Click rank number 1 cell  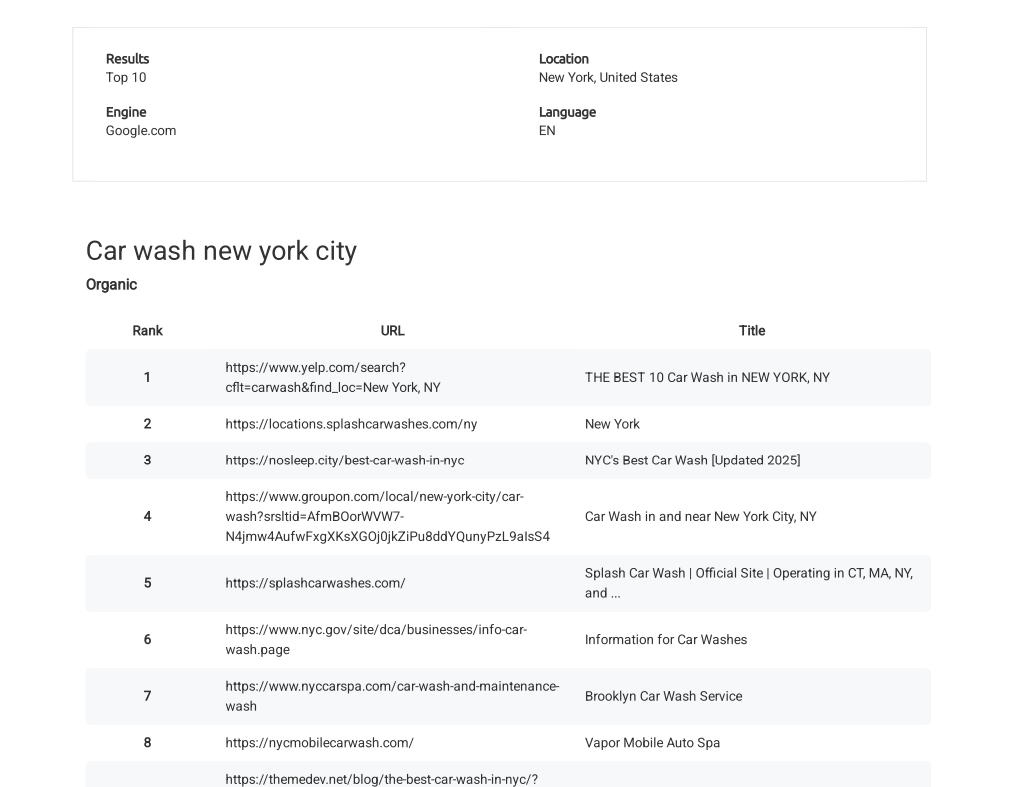tap(147, 378)
